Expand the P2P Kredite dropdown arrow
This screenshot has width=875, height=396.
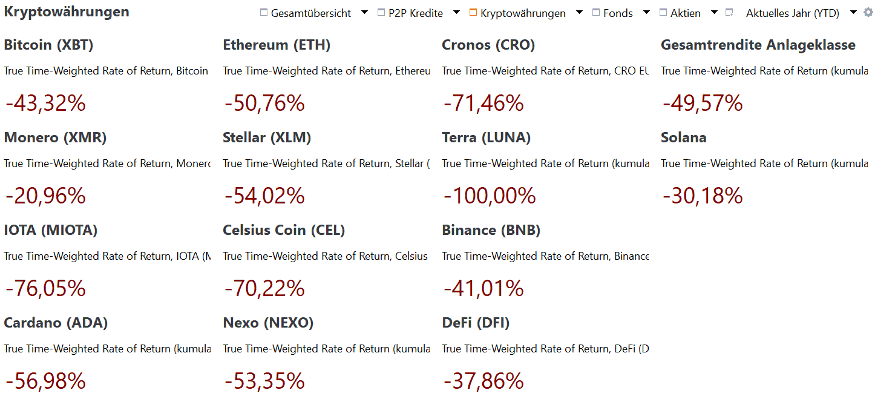tap(456, 13)
